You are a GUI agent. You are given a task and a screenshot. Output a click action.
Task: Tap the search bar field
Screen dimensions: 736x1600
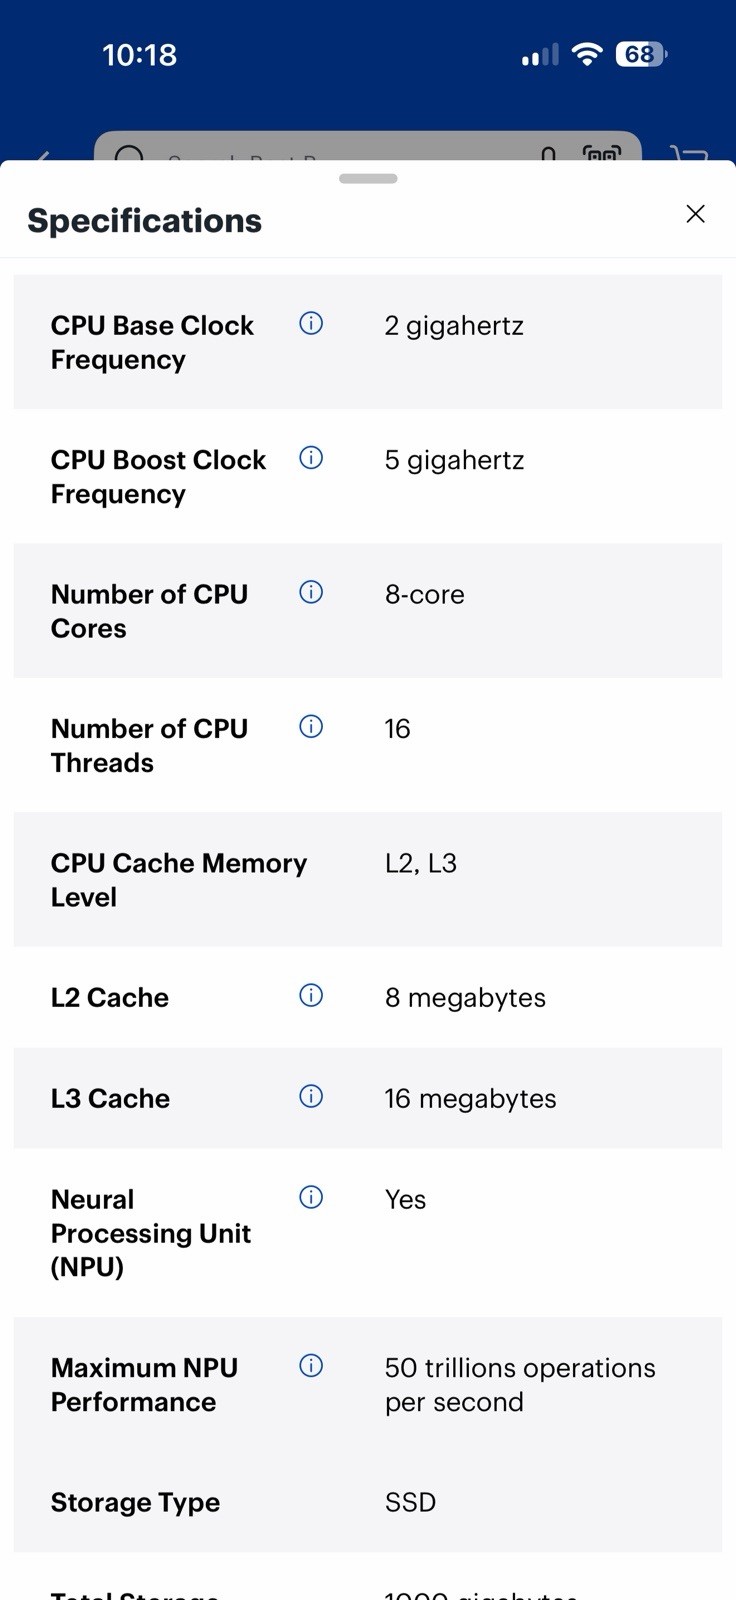point(368,146)
